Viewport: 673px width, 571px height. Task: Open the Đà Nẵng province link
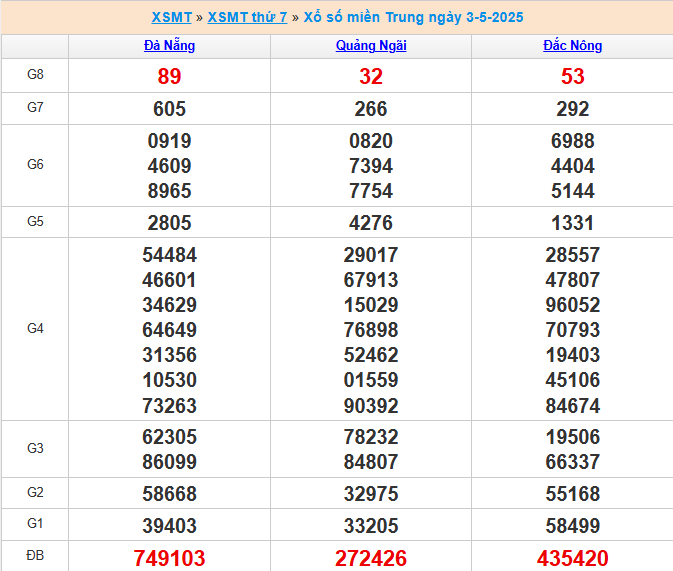tap(169, 46)
